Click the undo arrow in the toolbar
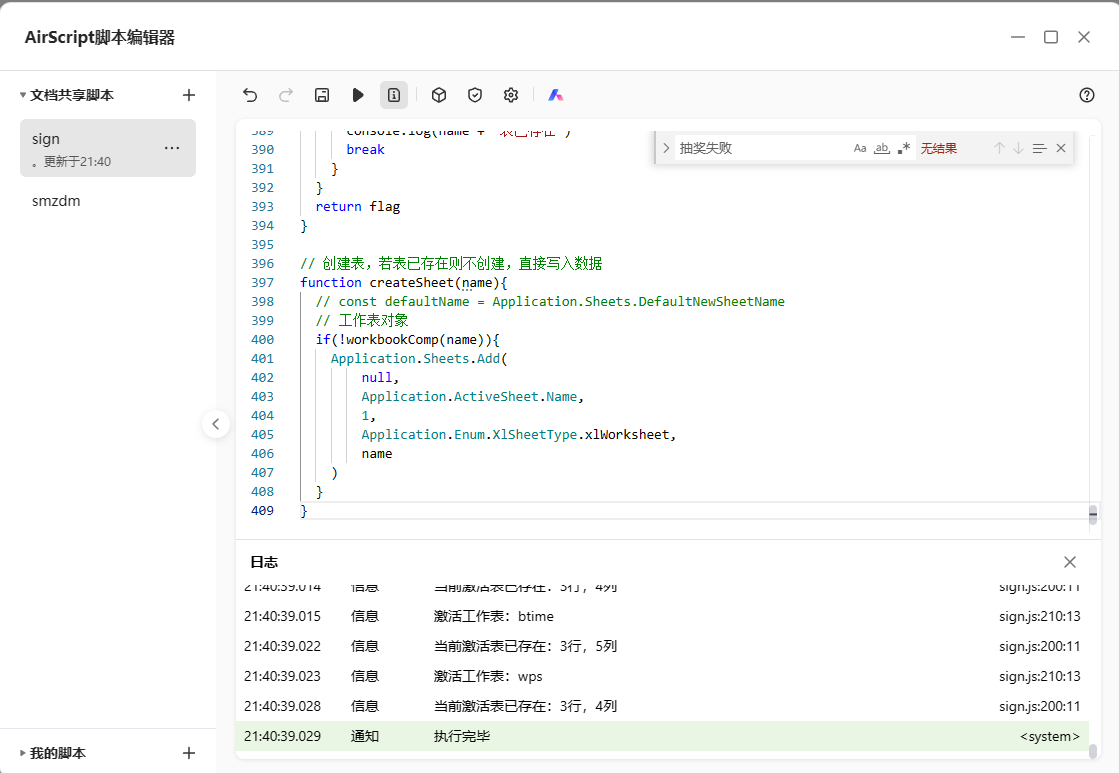 [x=250, y=95]
